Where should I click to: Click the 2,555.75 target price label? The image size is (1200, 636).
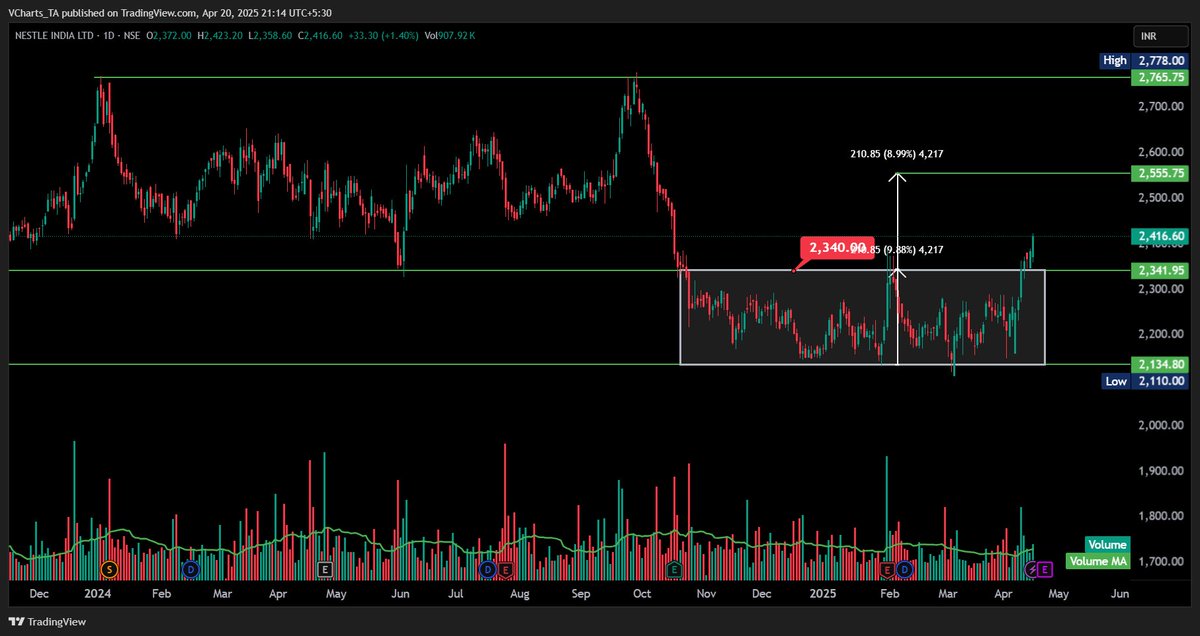tap(1160, 173)
